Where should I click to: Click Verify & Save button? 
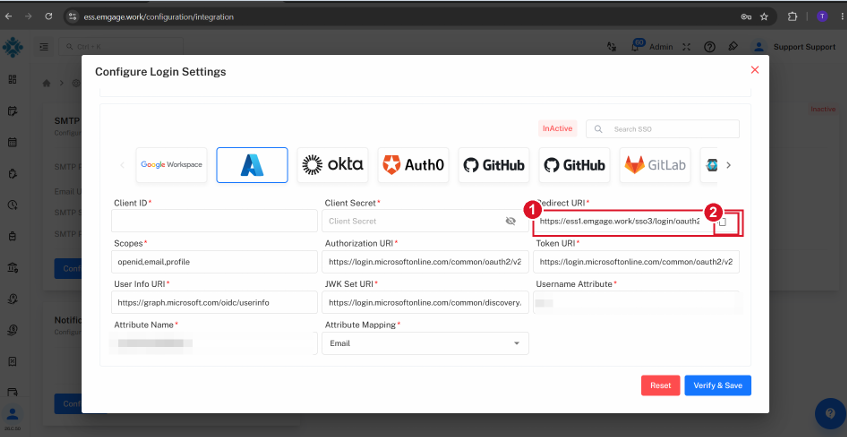tap(718, 386)
